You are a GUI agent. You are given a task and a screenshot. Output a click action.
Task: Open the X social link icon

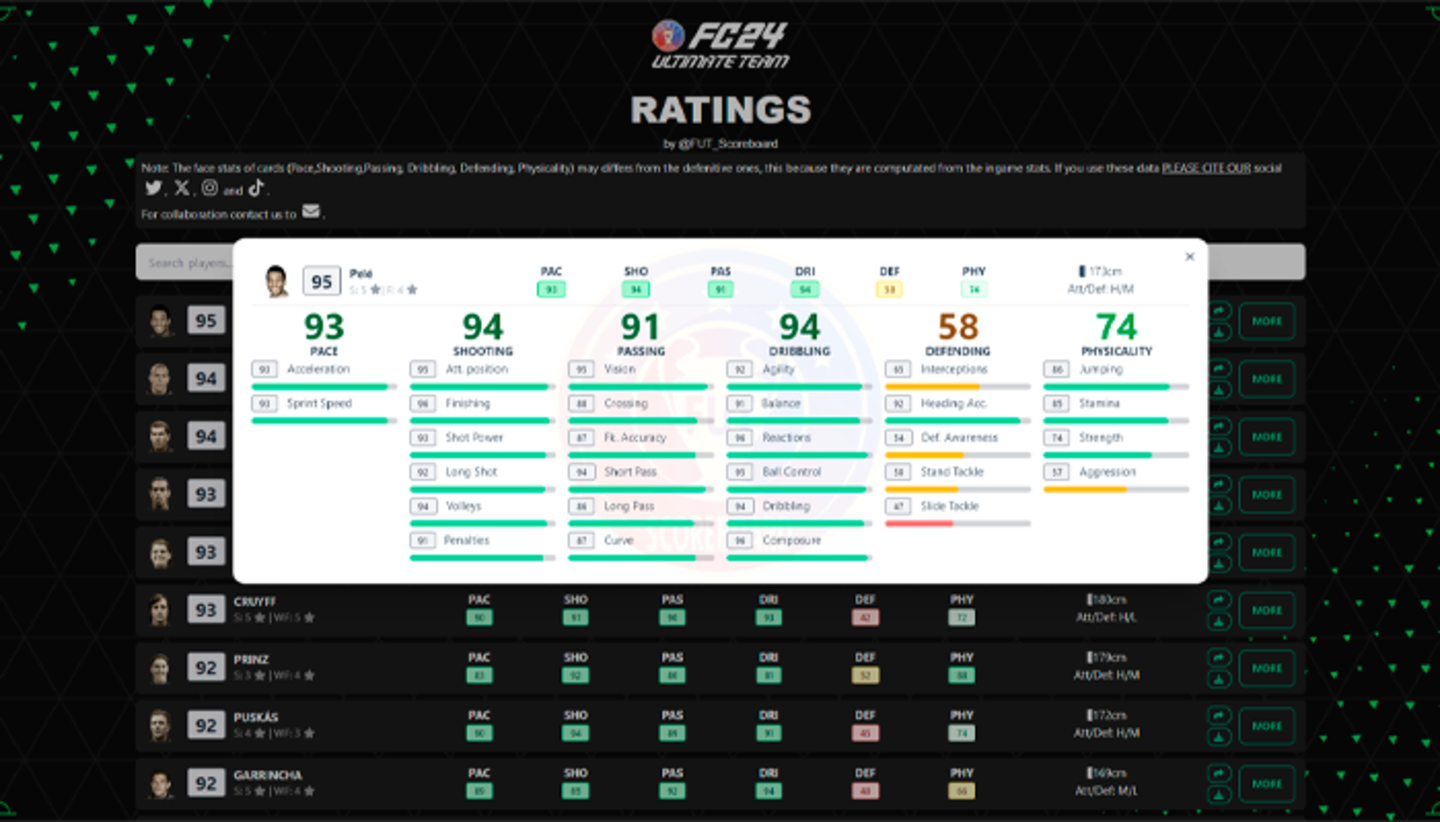tap(181, 188)
